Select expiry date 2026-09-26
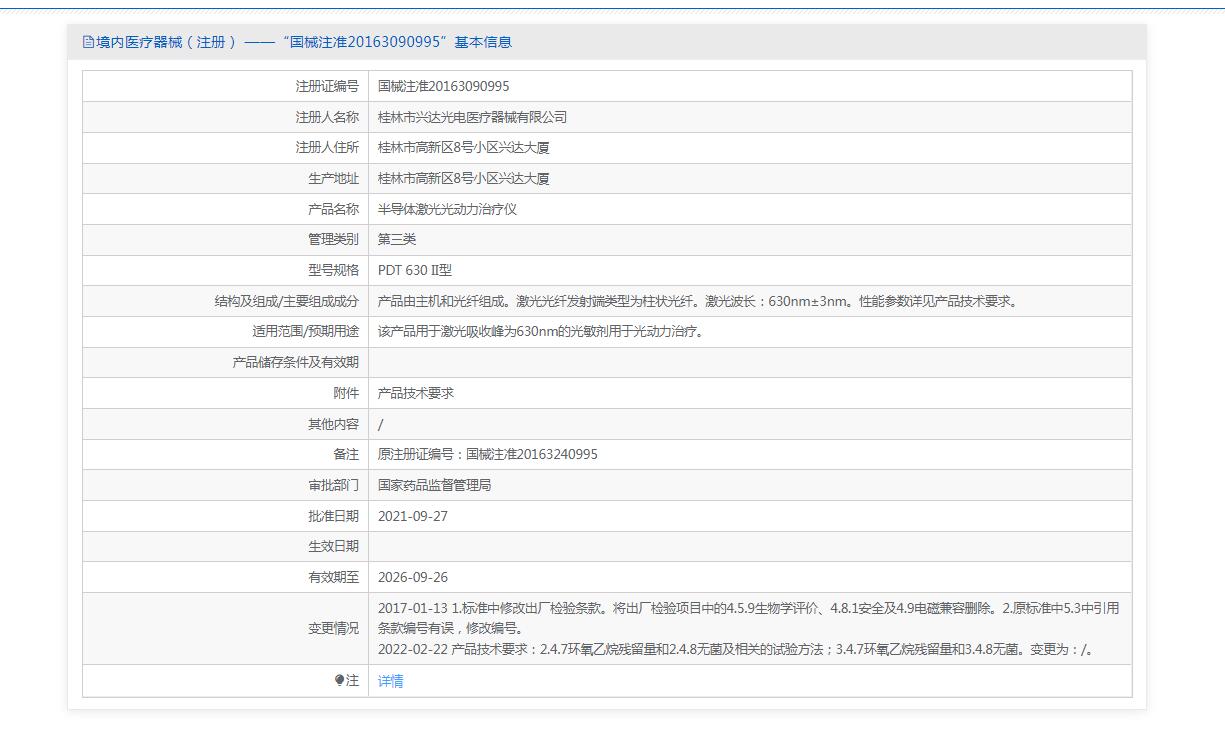This screenshot has width=1225, height=732. pyautogui.click(x=413, y=577)
